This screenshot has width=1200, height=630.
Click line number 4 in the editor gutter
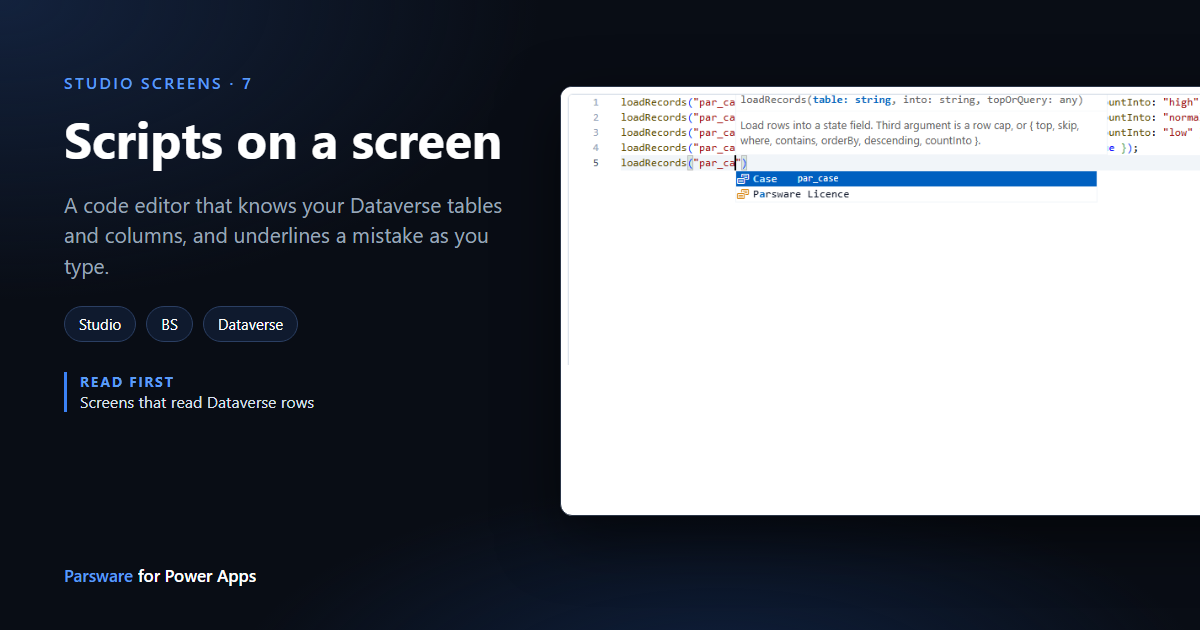click(x=595, y=147)
